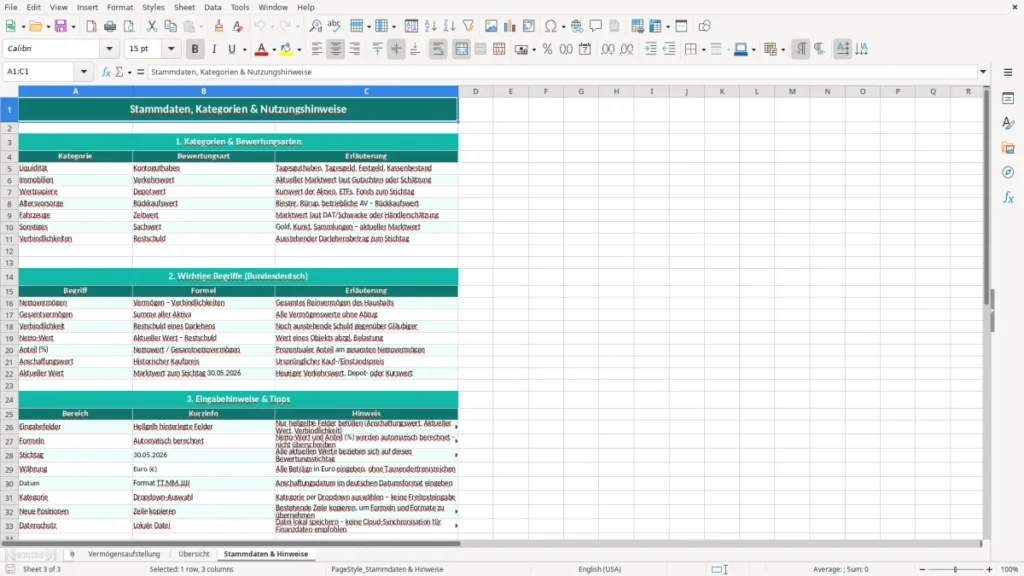Select row 14 header
The height and width of the screenshot is (576, 1024).
pyautogui.click(x=9, y=276)
